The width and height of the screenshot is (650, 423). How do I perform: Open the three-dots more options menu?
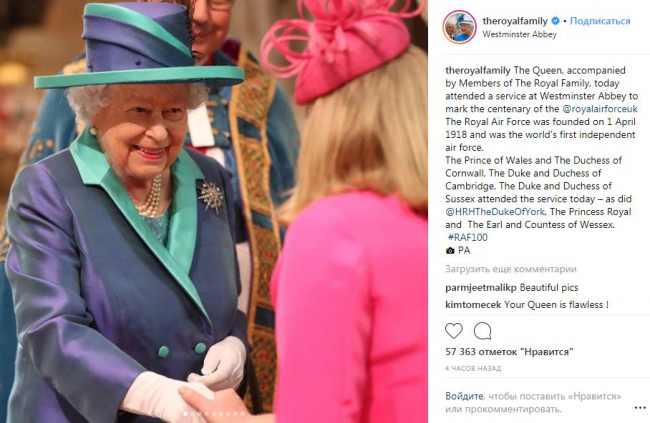(640, 408)
